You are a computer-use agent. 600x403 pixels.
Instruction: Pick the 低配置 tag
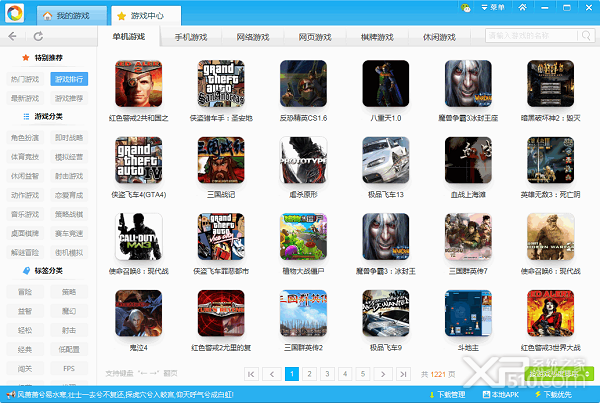coord(69,349)
